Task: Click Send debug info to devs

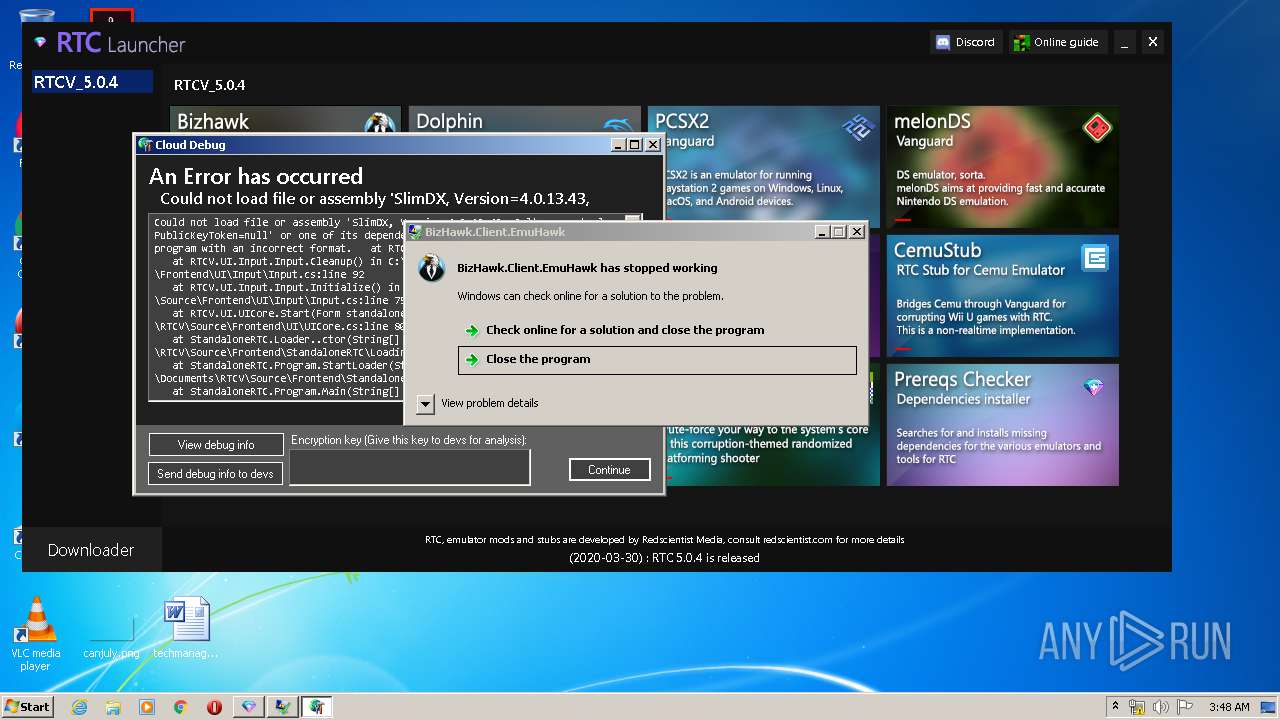Action: coord(216,474)
